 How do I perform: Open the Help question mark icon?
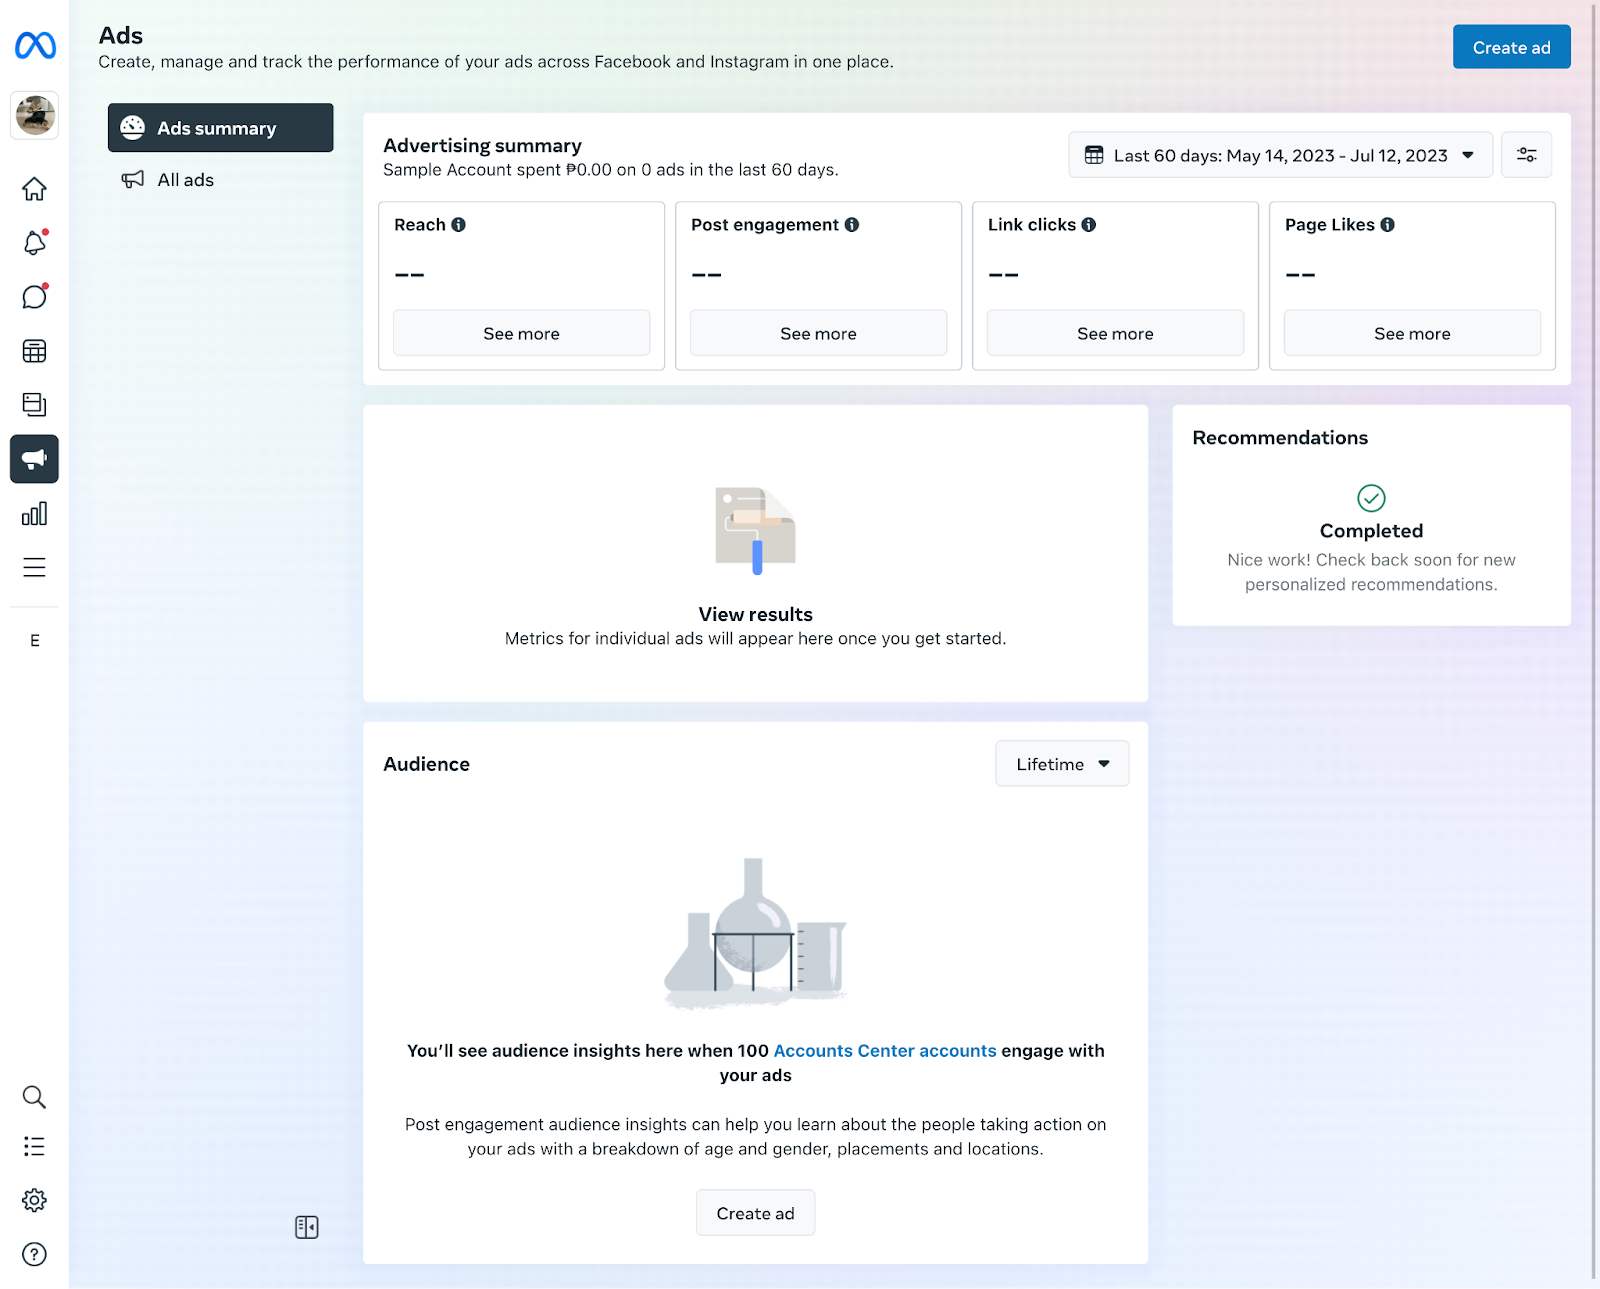[34, 1254]
